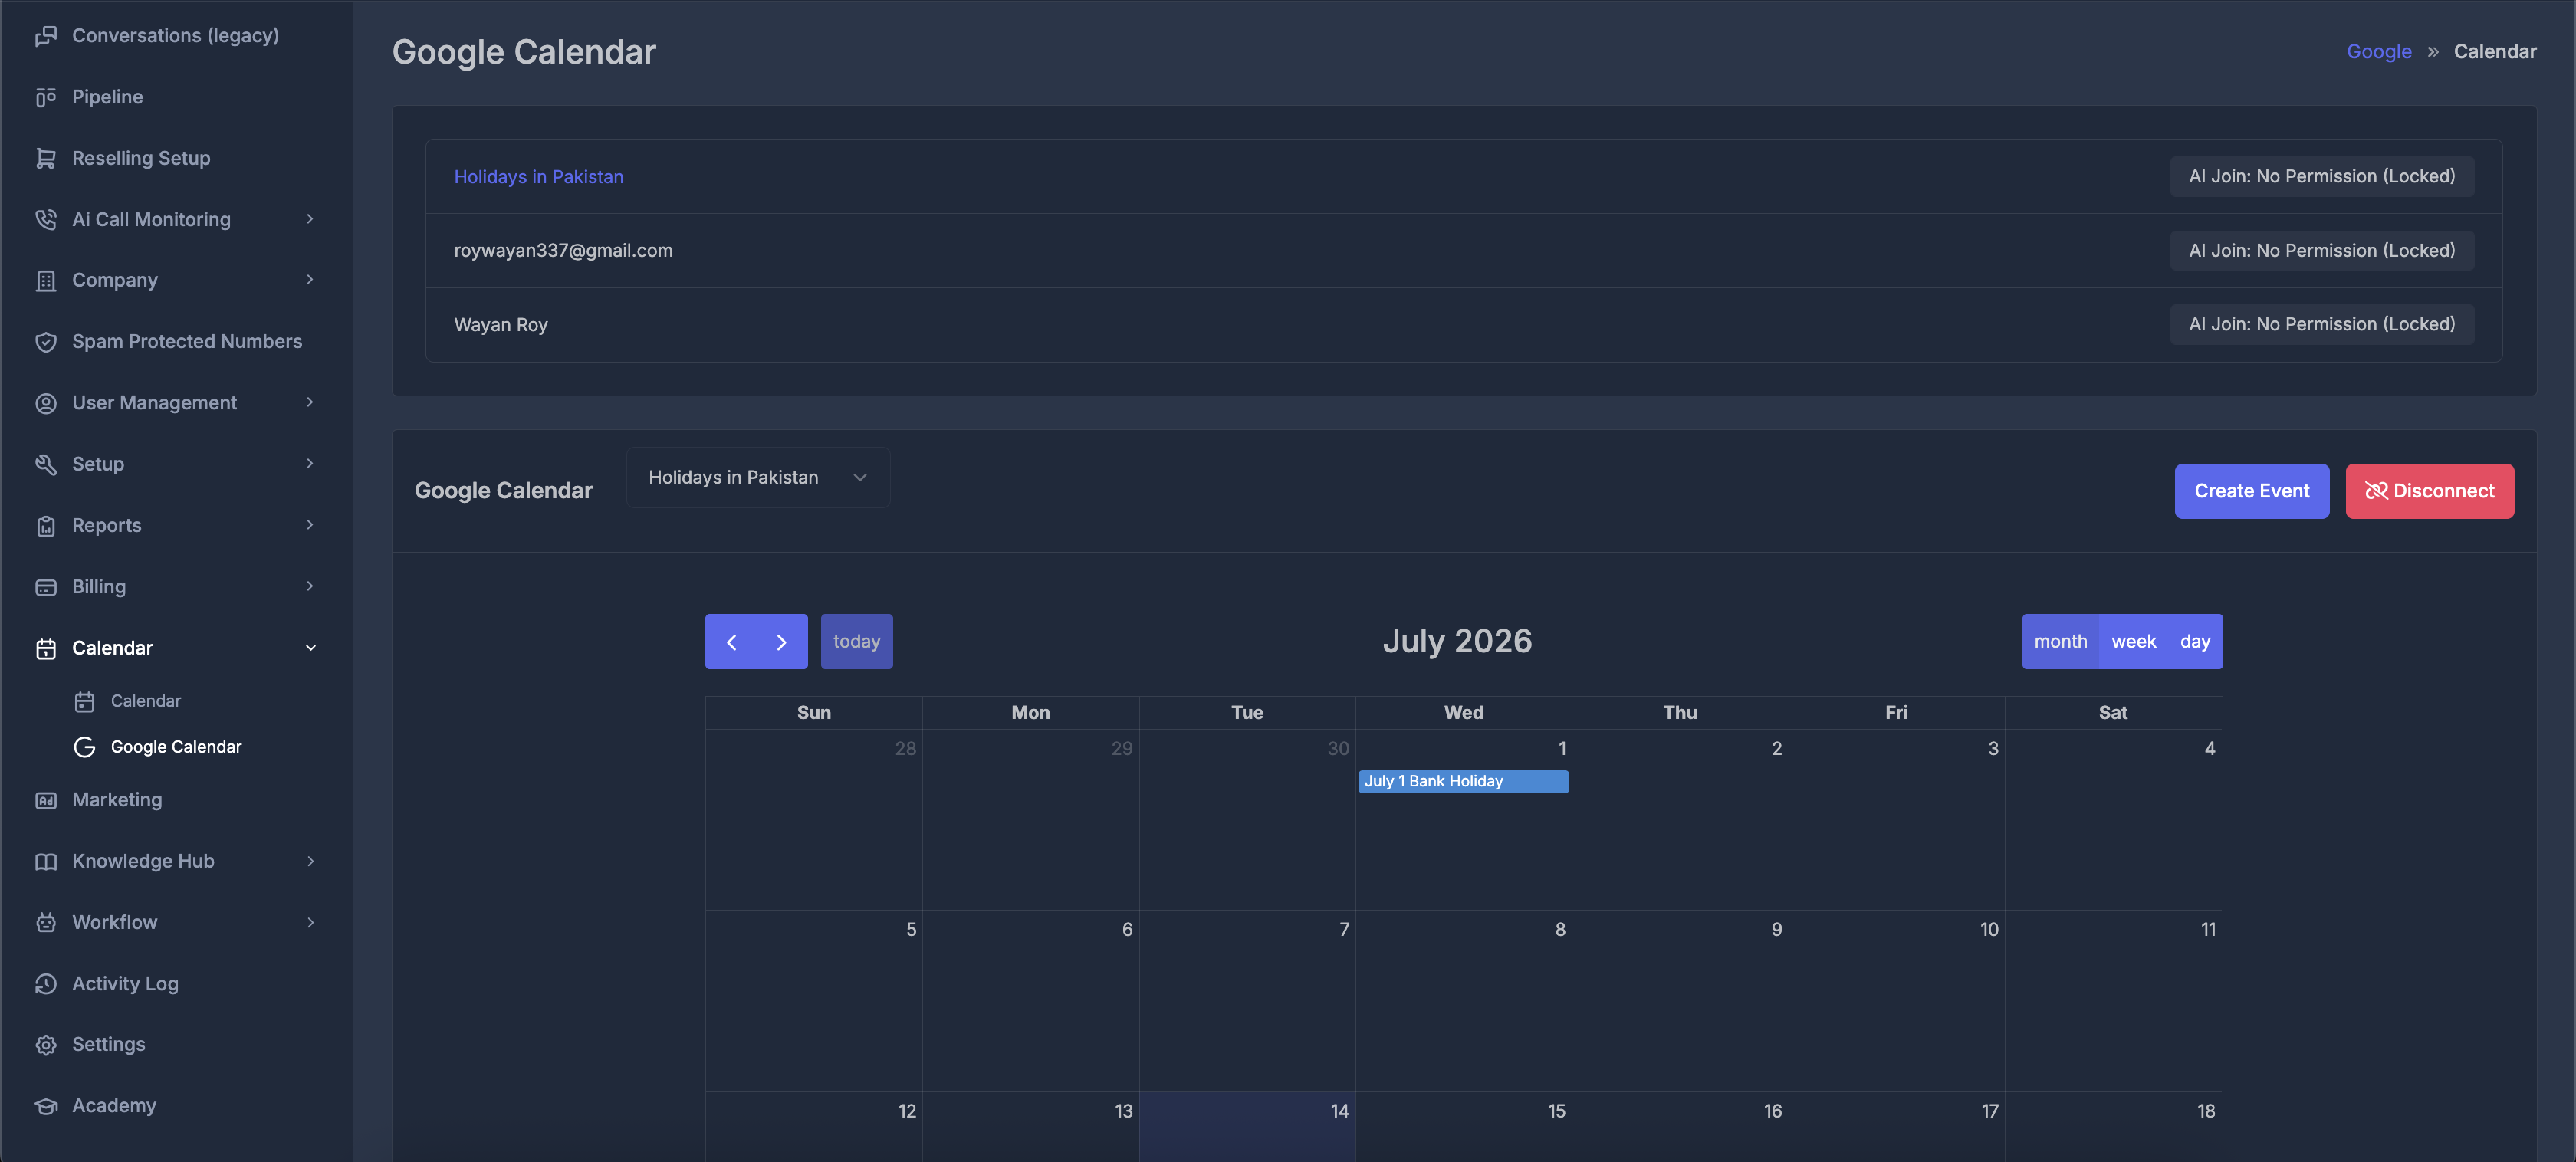Click AI Join status for roywayan337@gmail.com

pos(2322,250)
